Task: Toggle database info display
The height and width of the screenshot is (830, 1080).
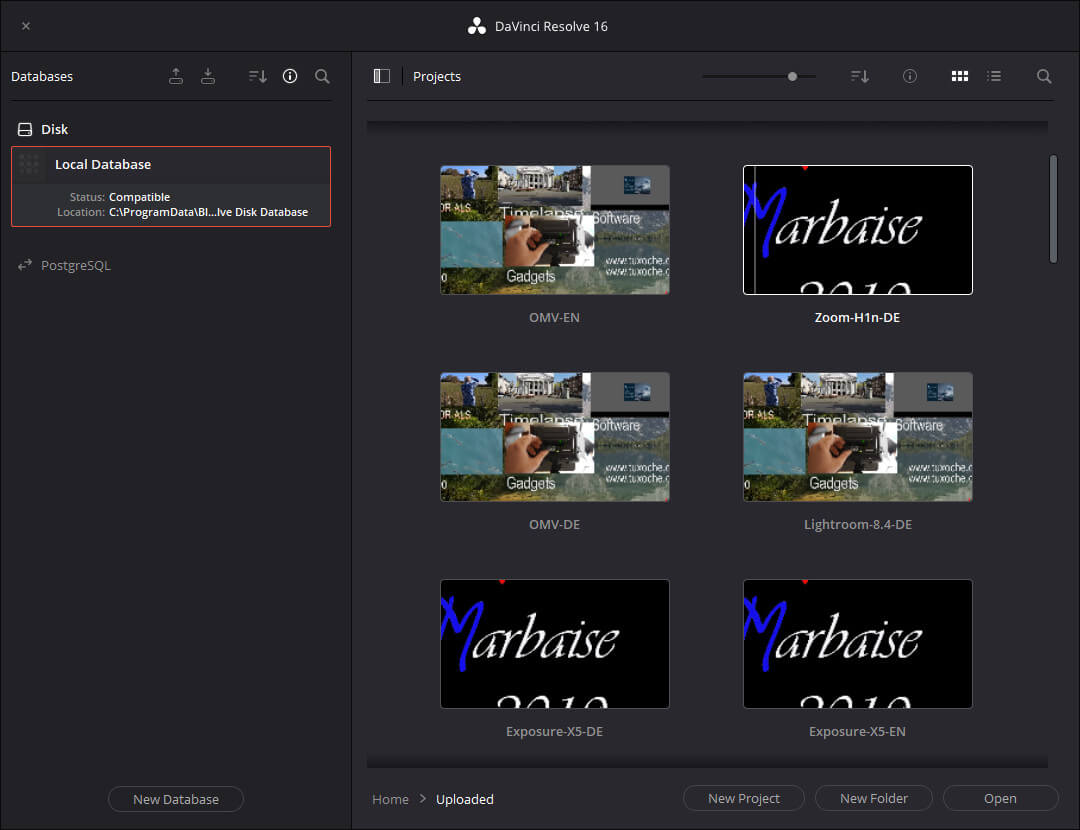Action: point(290,76)
